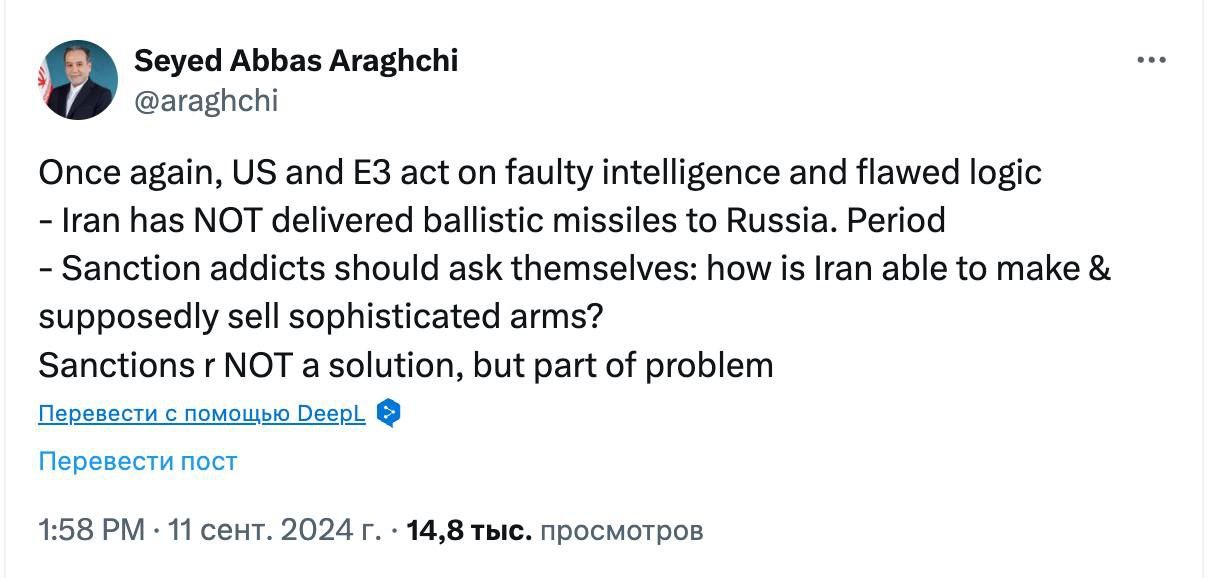This screenshot has width=1208, height=578.
Task: Click the "supposedly sell sophisticated arms?" line
Action: point(321,317)
